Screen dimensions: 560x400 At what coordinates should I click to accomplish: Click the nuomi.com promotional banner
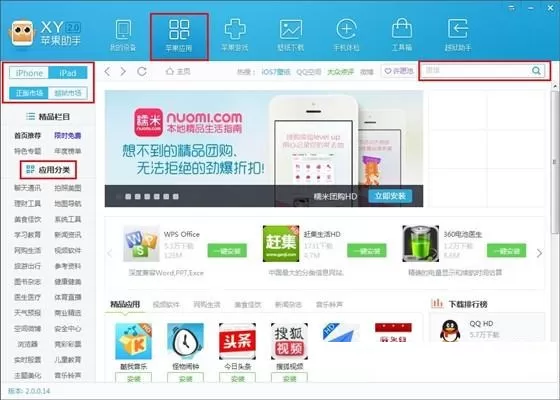(264, 149)
